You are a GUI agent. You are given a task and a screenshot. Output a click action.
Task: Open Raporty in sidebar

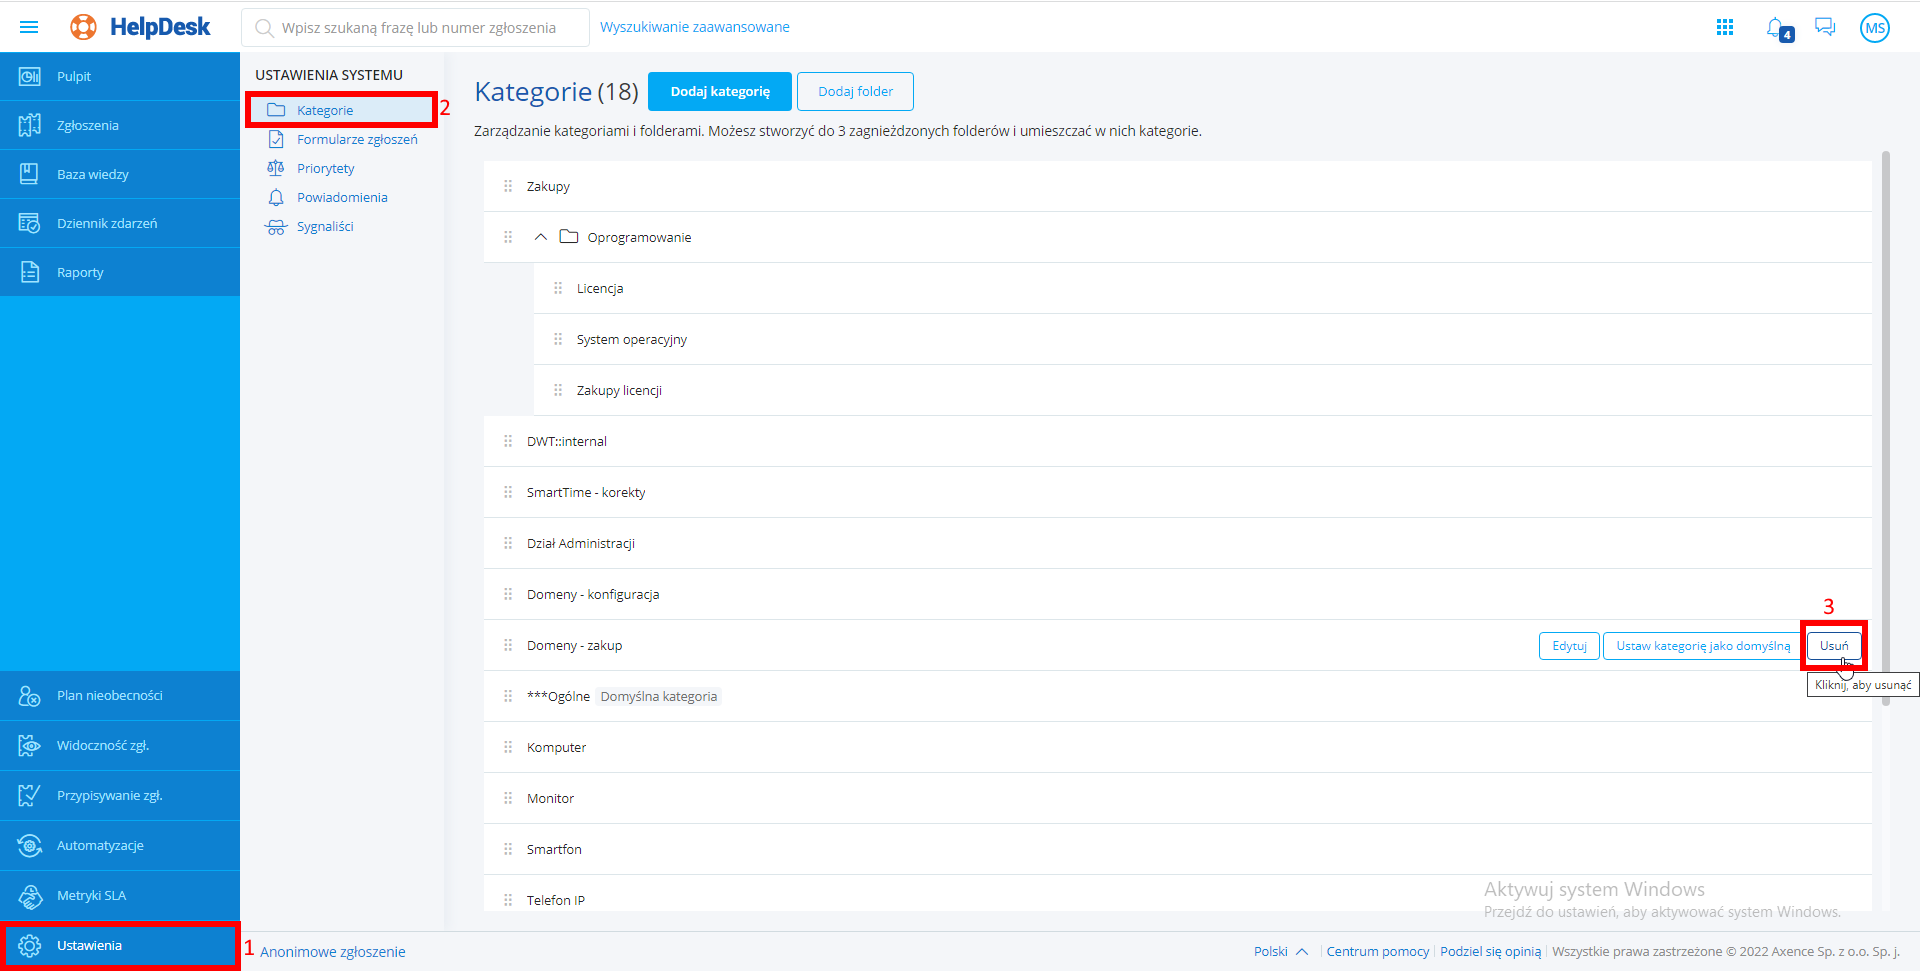[120, 272]
